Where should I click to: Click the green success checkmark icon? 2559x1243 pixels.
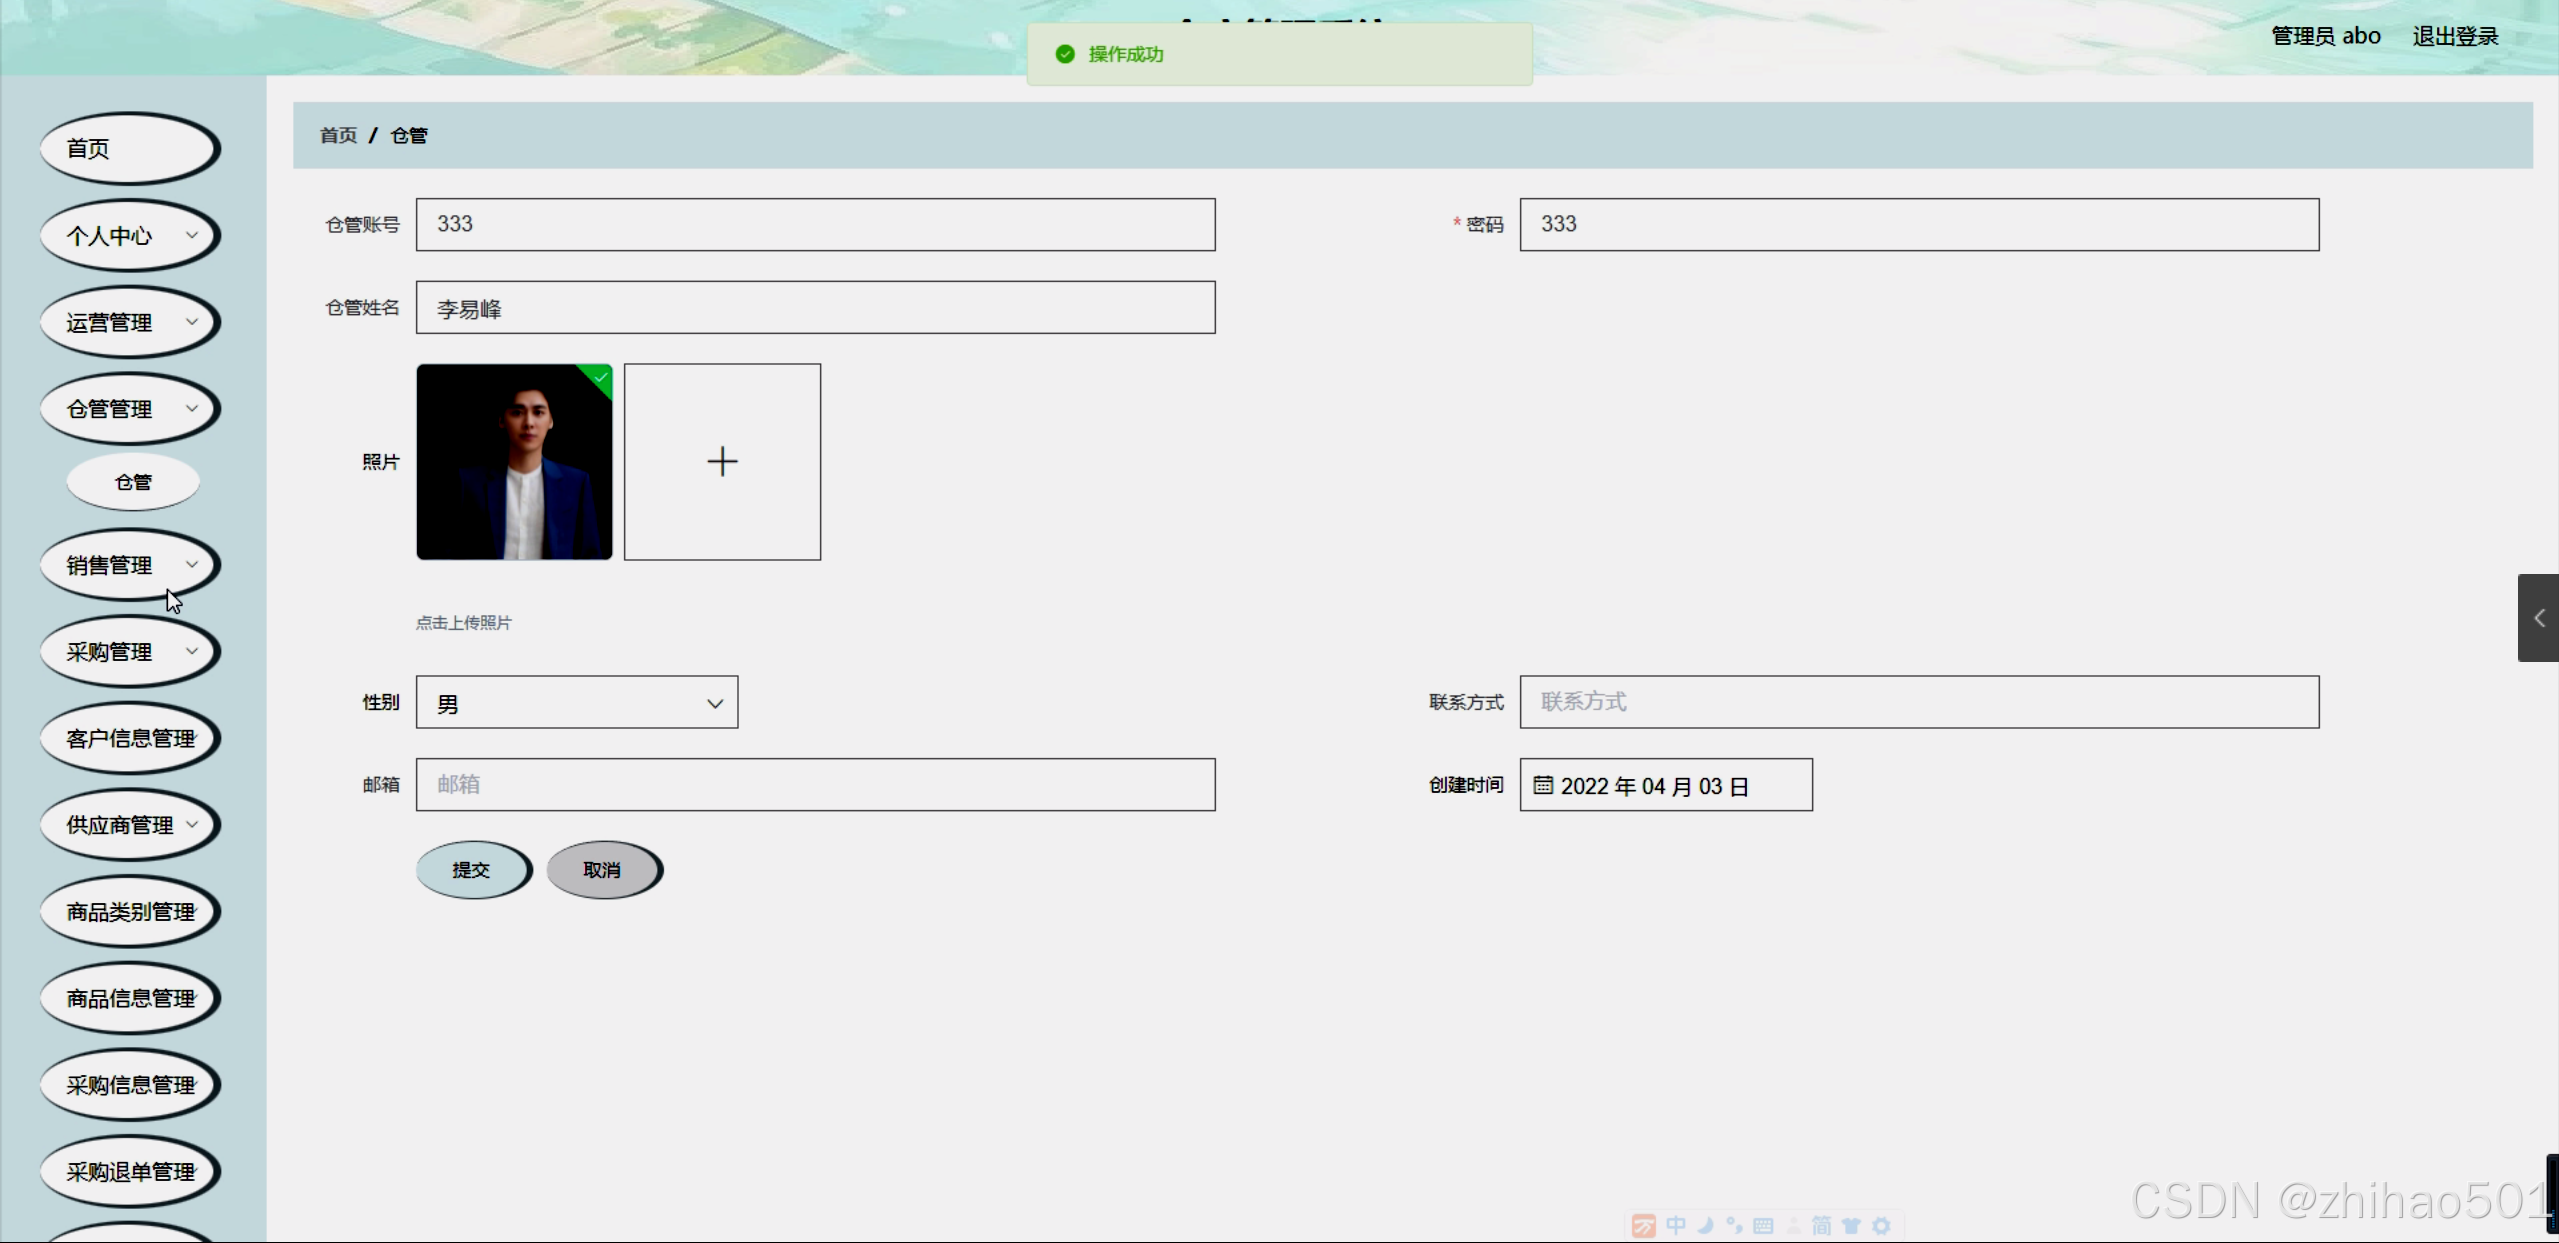point(1065,54)
